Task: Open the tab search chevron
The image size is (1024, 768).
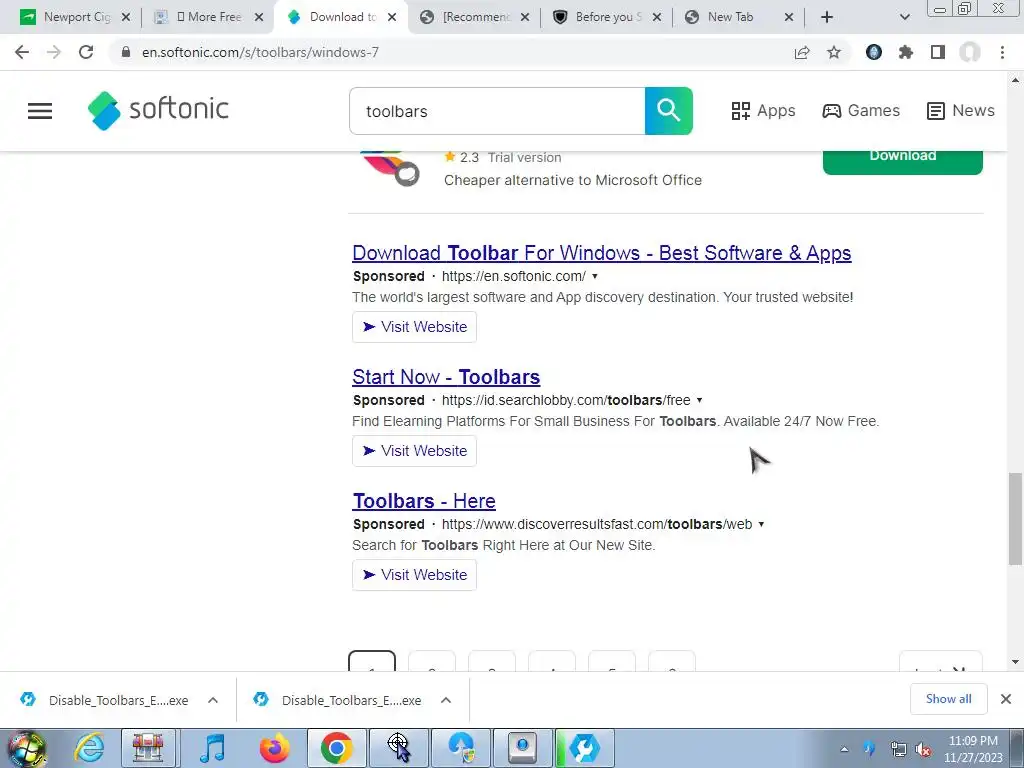Action: (904, 17)
